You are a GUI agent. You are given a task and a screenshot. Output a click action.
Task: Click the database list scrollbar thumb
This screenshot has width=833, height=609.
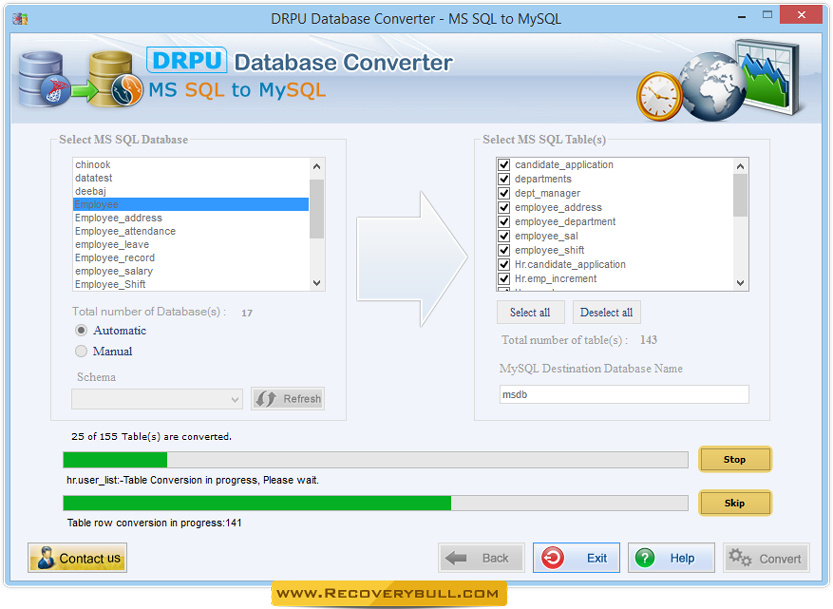pyautogui.click(x=317, y=209)
